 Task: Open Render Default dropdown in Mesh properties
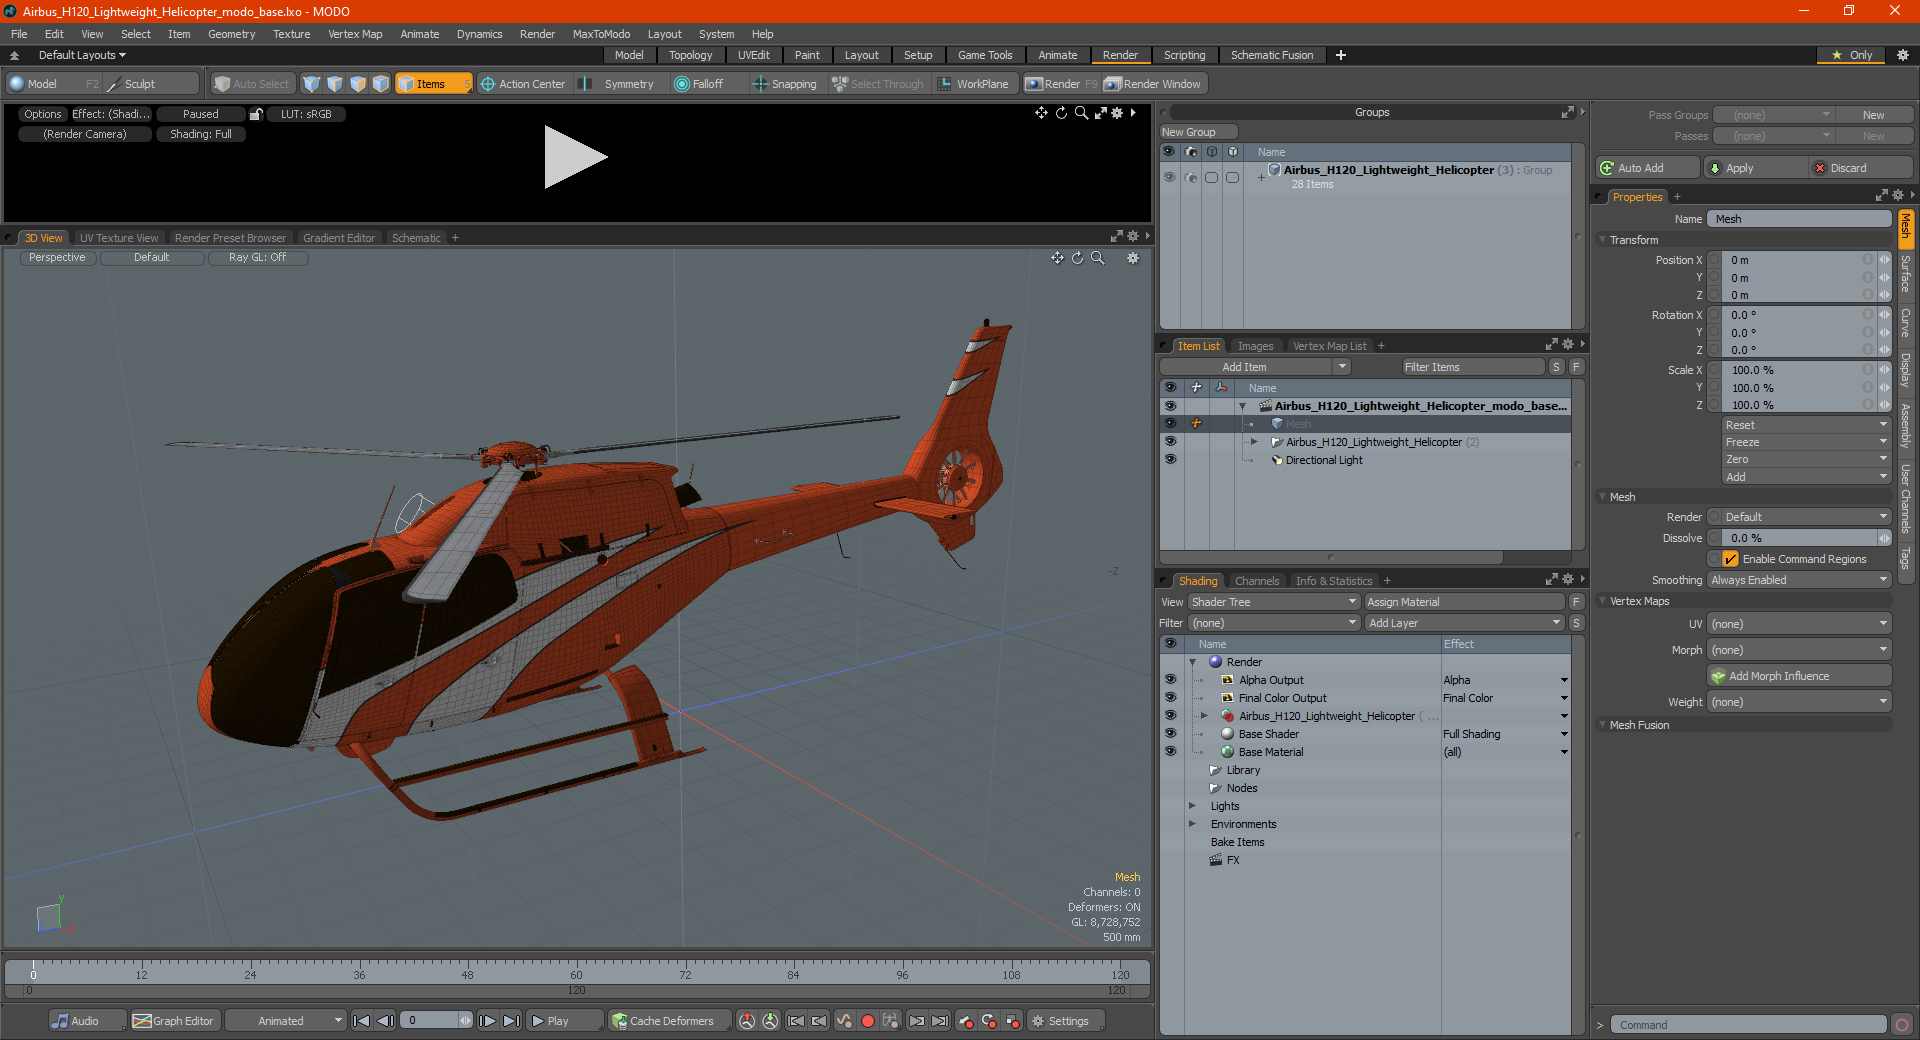pyautogui.click(x=1806, y=517)
